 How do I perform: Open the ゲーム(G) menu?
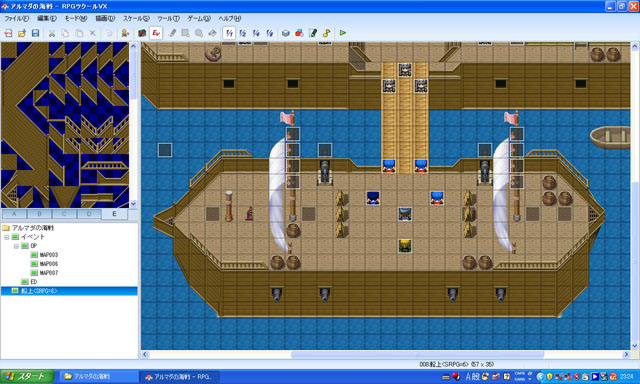tap(199, 18)
